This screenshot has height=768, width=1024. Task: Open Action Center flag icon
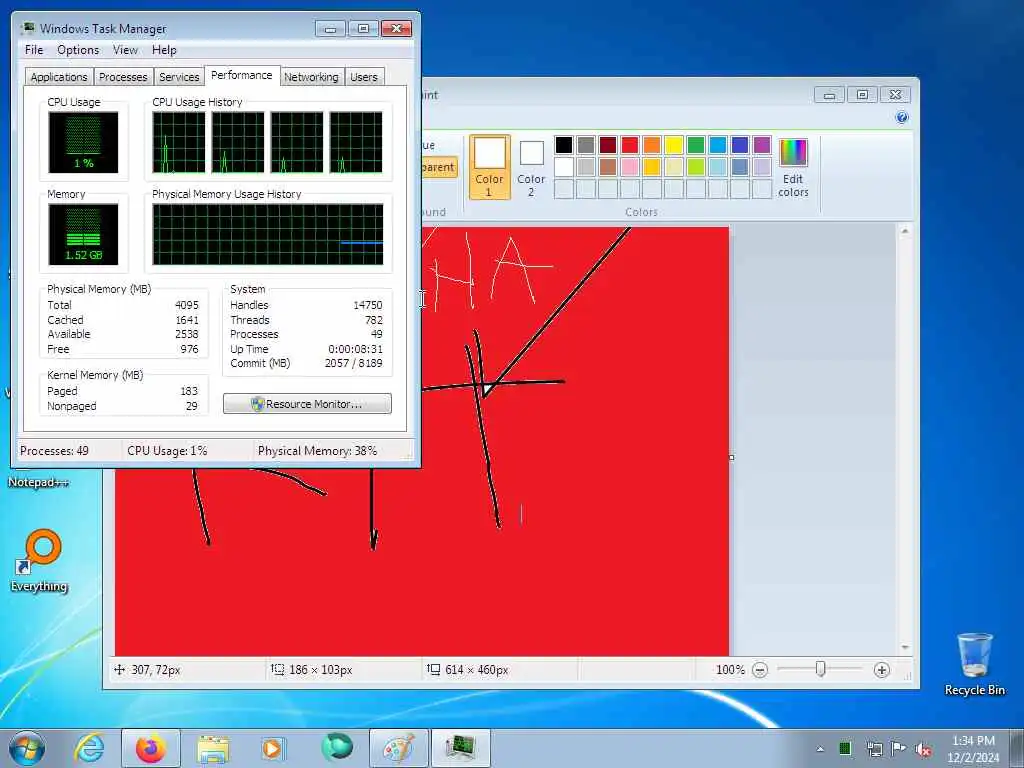[x=899, y=748]
